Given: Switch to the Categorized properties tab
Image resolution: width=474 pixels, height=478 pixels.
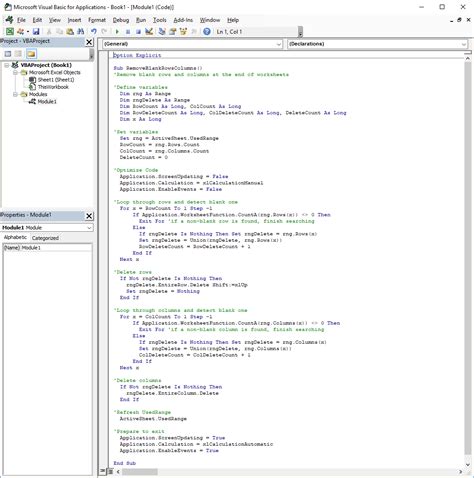Looking at the screenshot, I should tap(45, 238).
